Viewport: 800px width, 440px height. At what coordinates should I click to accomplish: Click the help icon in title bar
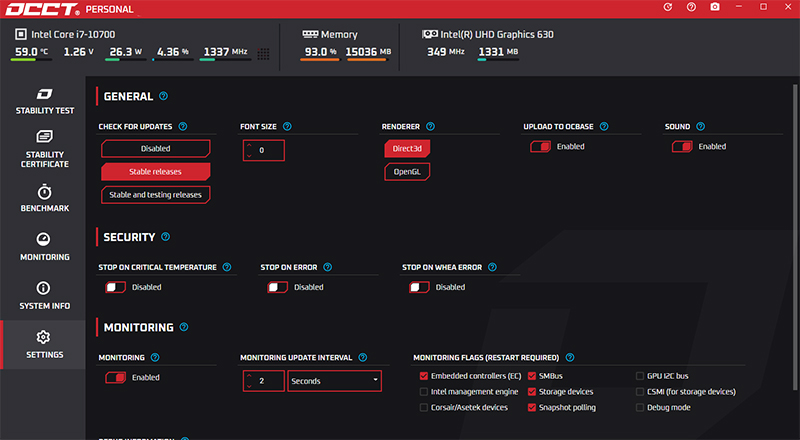click(x=691, y=7)
